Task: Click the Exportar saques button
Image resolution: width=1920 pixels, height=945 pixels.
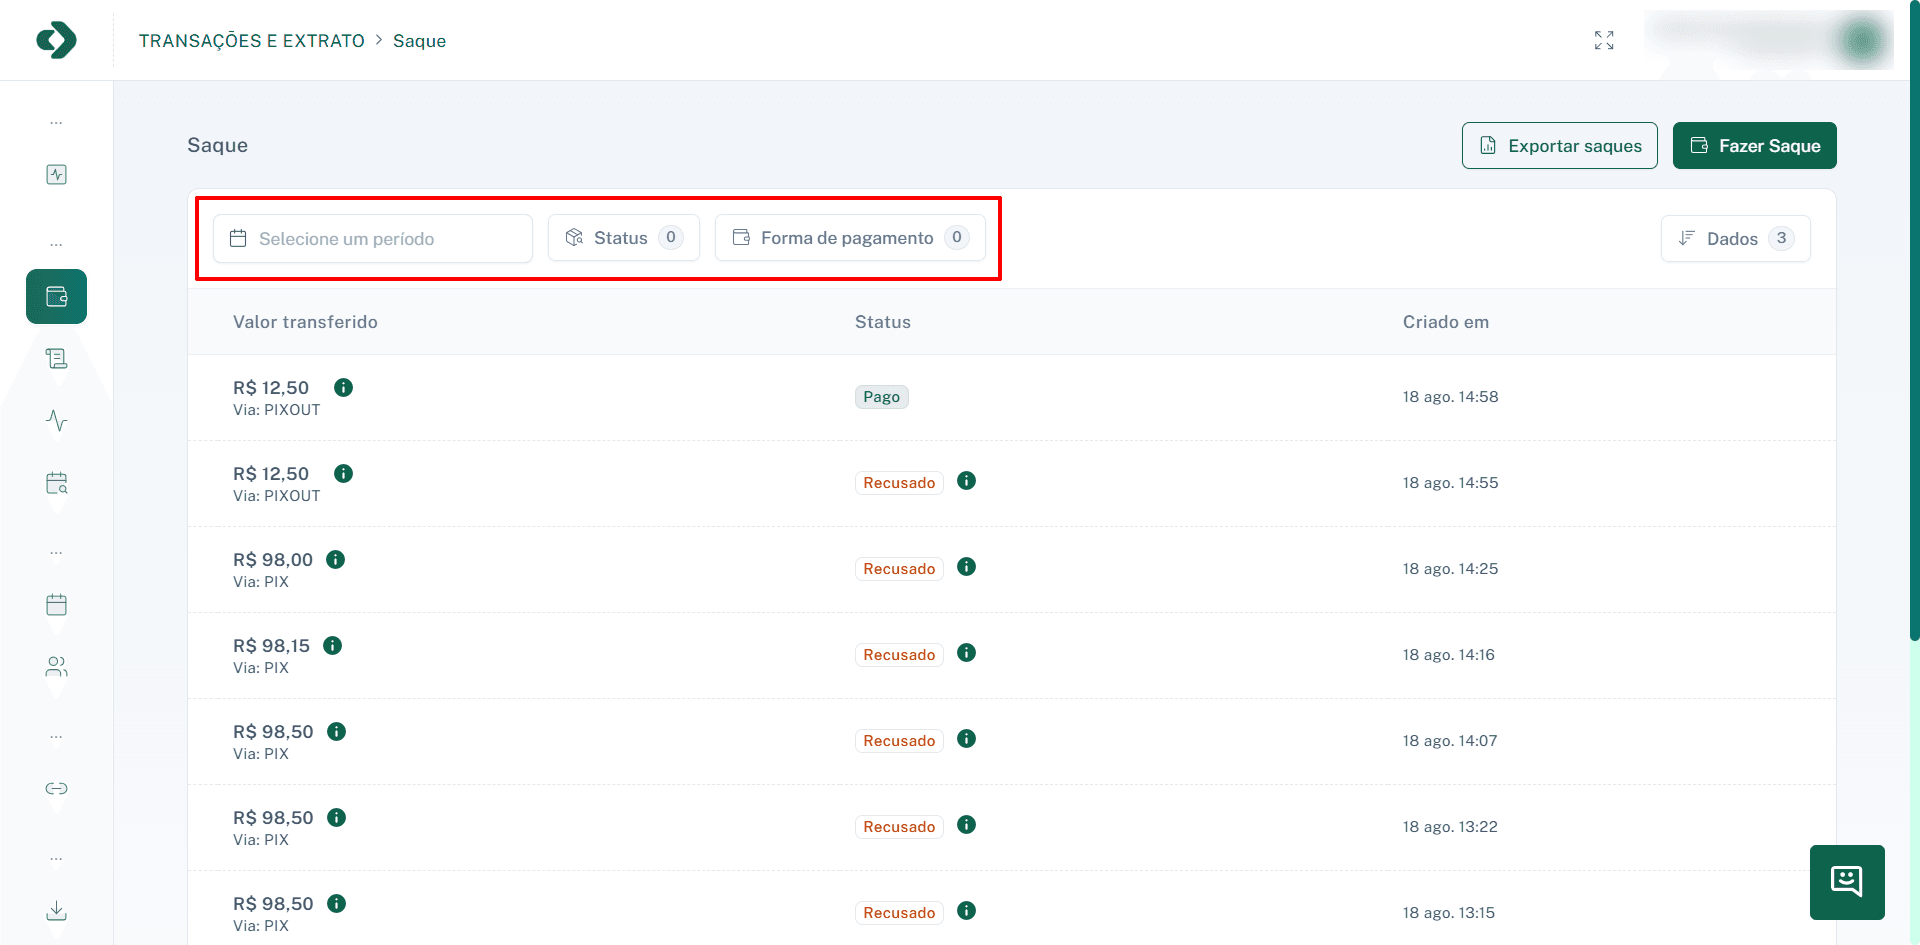Action: 1559,146
